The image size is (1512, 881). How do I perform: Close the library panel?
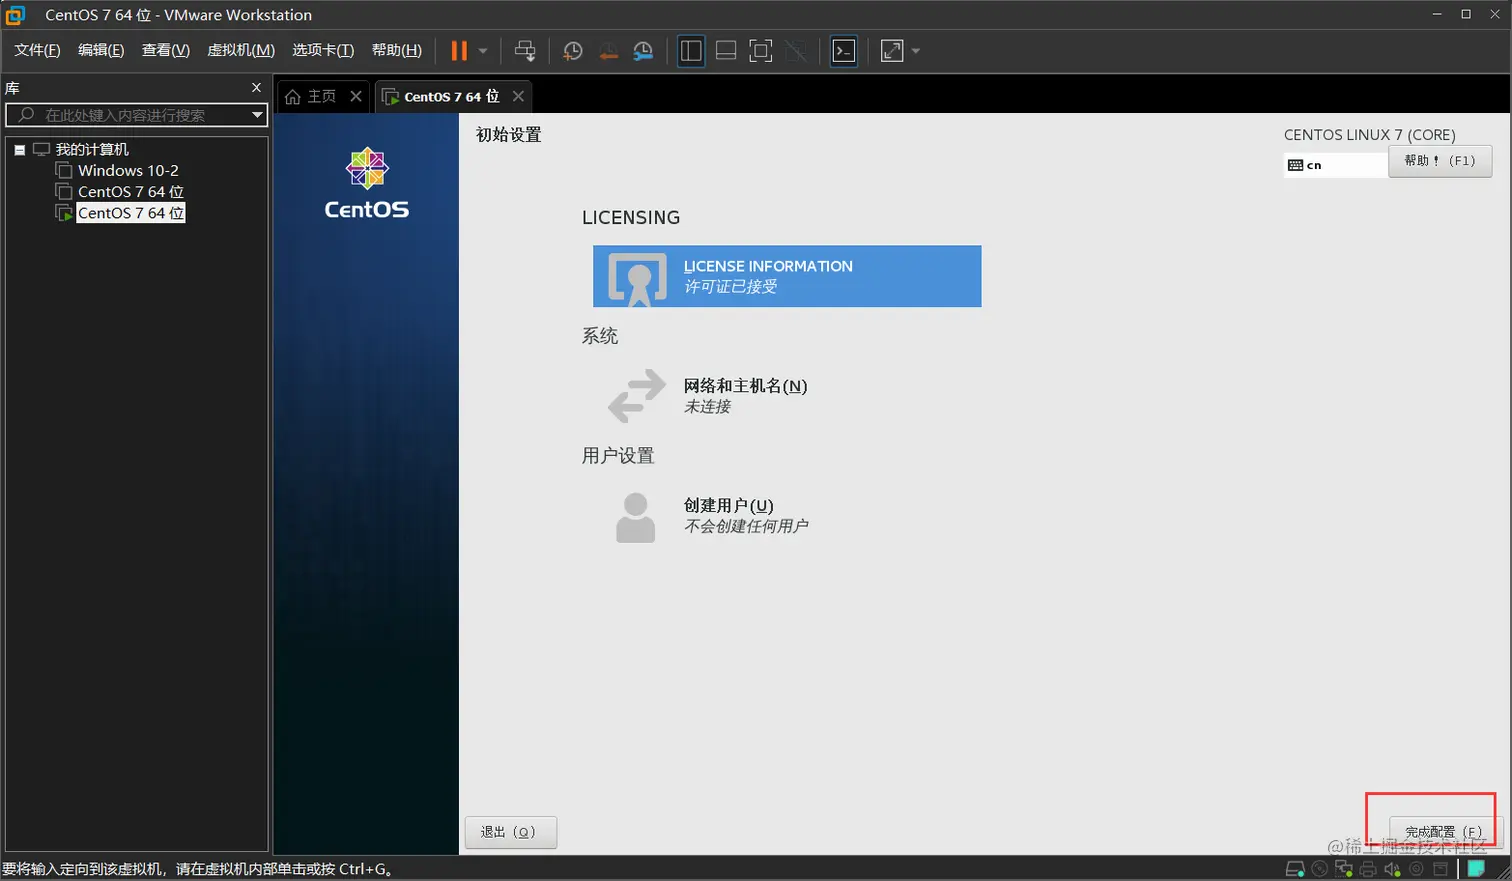click(x=256, y=88)
